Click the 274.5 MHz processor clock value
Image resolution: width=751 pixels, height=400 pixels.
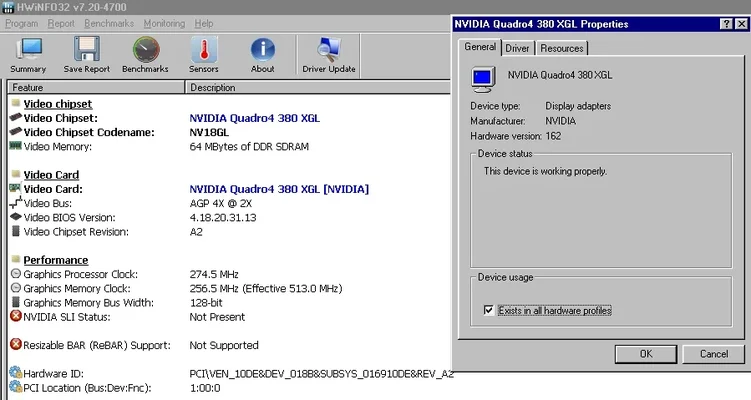[x=214, y=274]
